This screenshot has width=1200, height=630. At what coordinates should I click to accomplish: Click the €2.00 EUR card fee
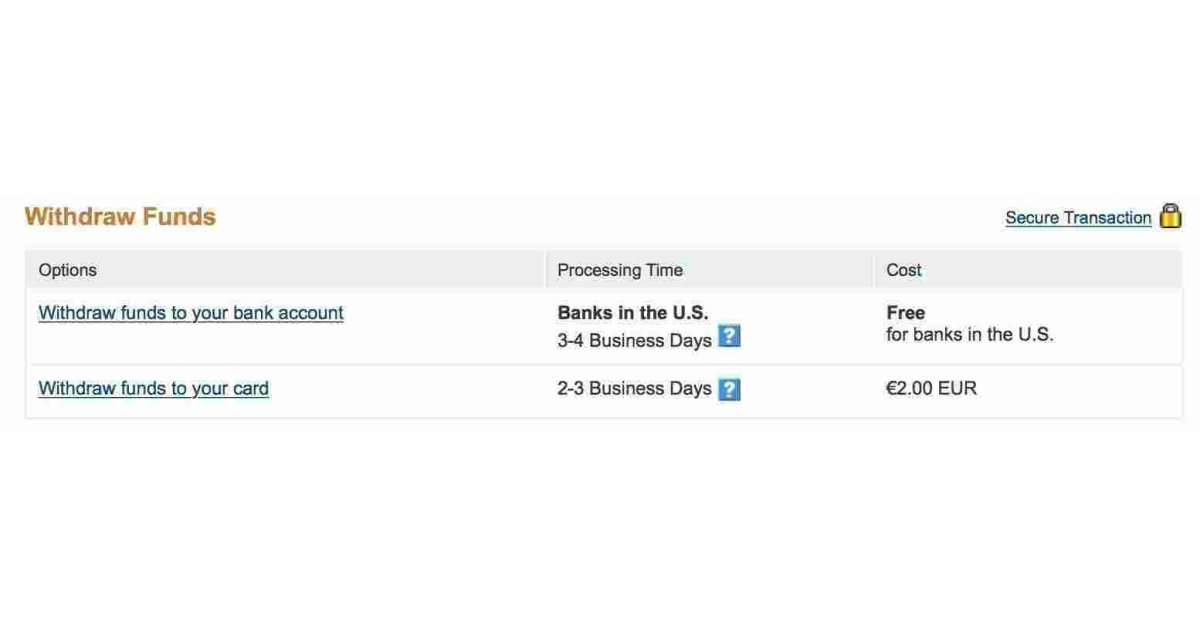tap(931, 388)
